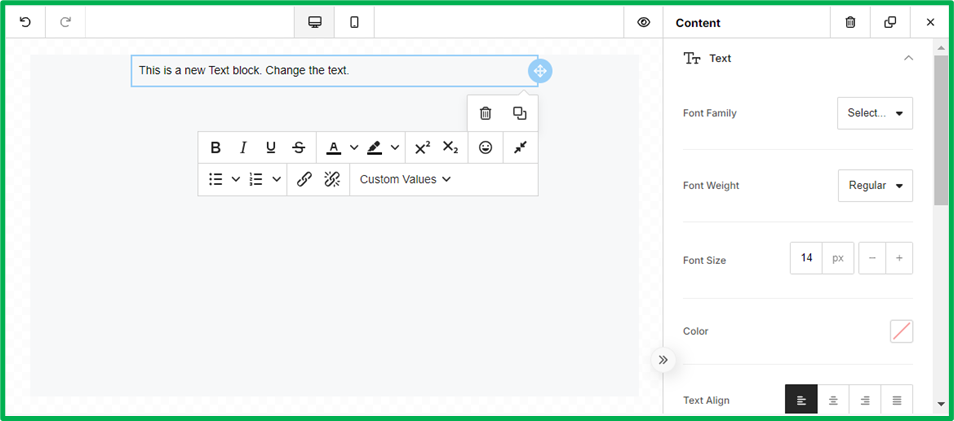Click the highlighter background color icon

coord(374,148)
